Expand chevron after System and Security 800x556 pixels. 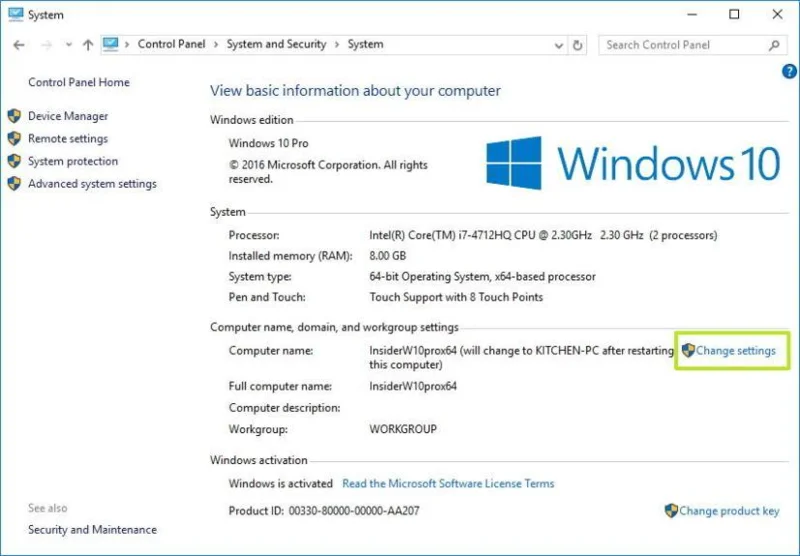337,45
